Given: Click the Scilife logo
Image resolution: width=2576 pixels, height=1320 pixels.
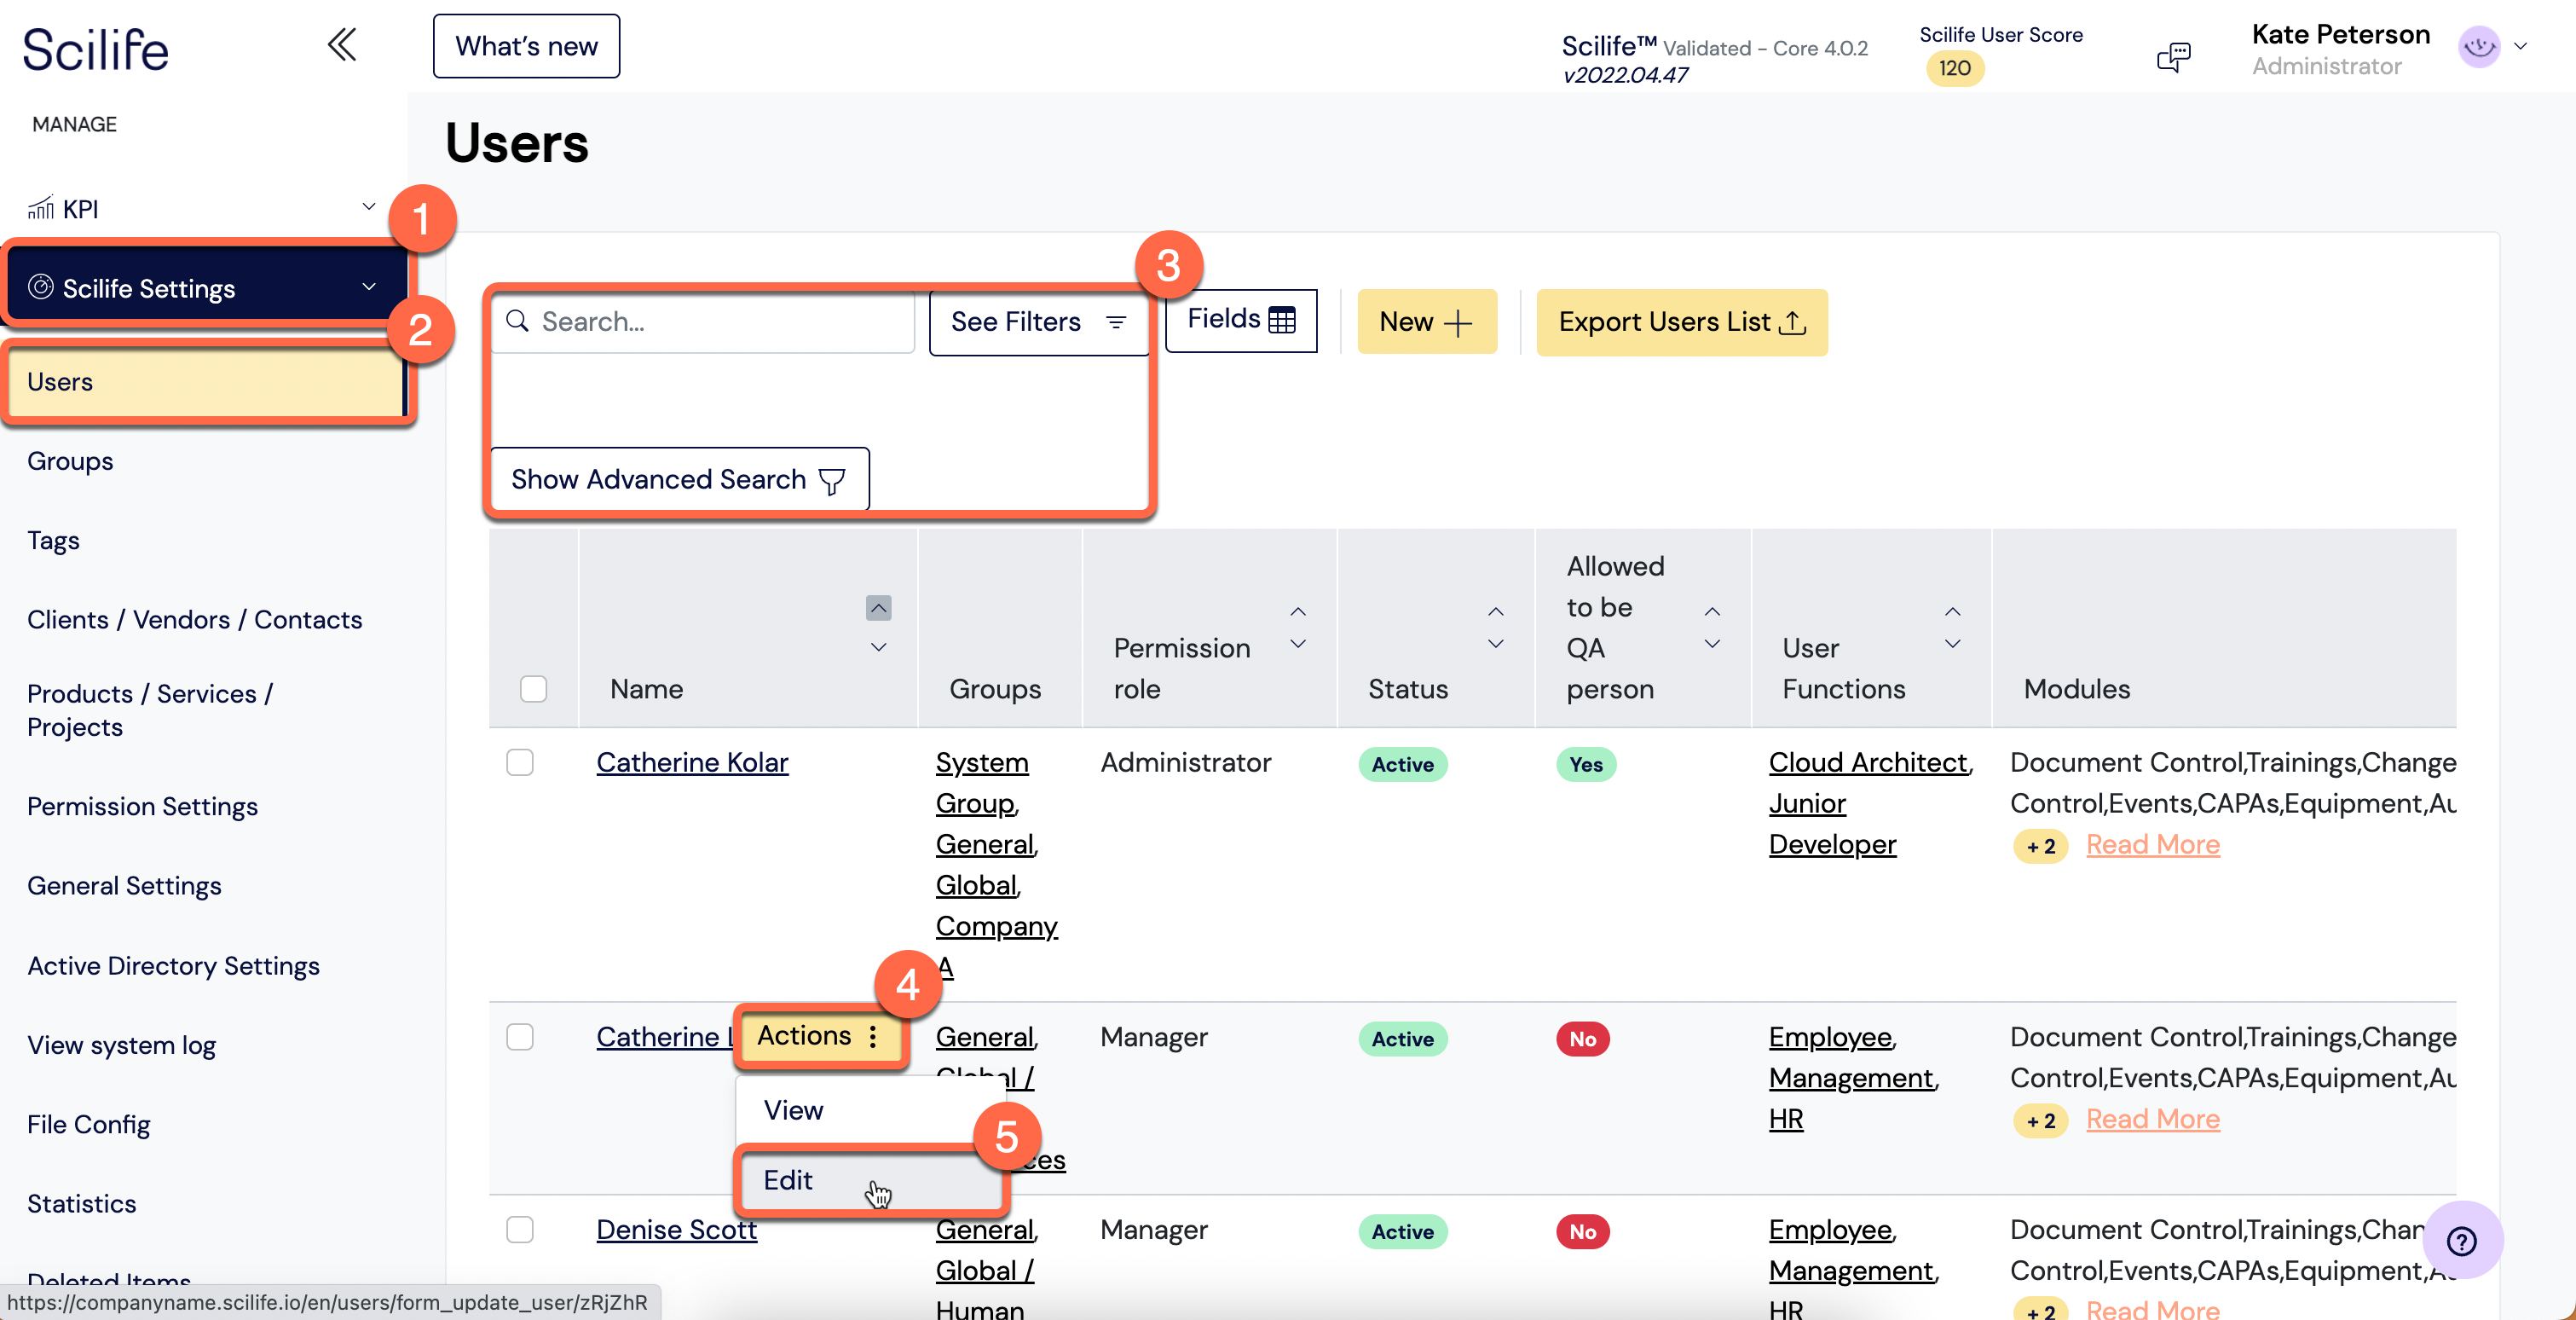Looking at the screenshot, I should pos(96,49).
